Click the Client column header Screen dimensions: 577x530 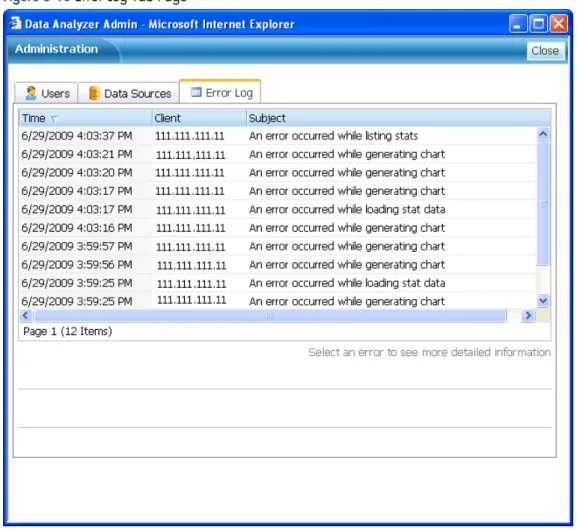click(199, 118)
